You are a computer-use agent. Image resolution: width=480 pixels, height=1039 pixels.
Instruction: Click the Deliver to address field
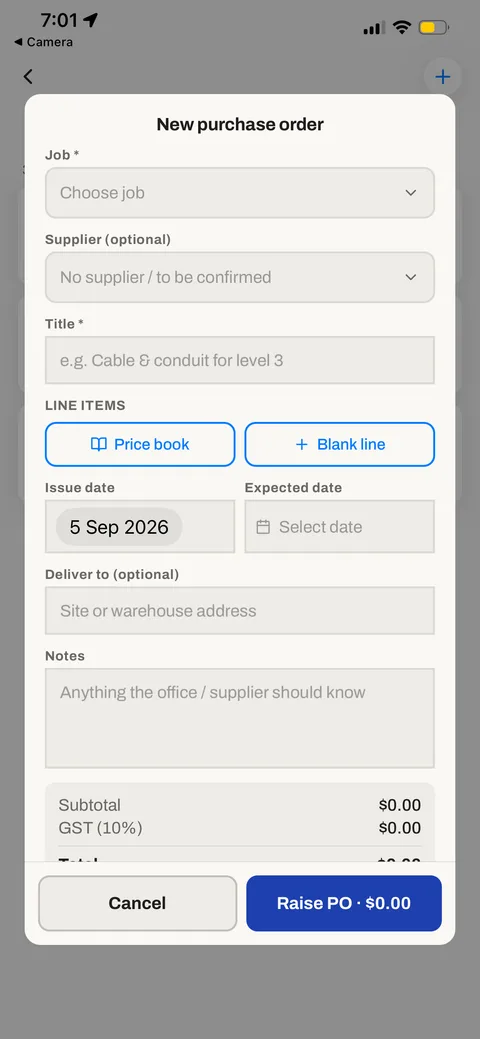coord(240,610)
